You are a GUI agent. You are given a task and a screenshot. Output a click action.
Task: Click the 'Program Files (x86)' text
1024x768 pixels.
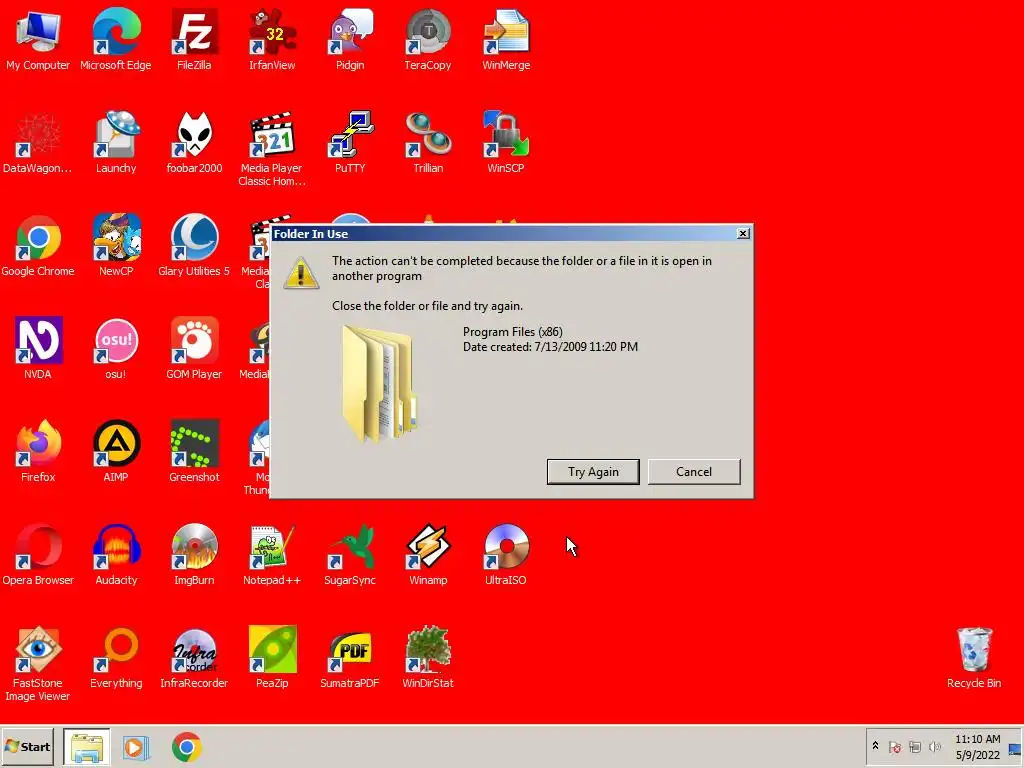(x=513, y=332)
